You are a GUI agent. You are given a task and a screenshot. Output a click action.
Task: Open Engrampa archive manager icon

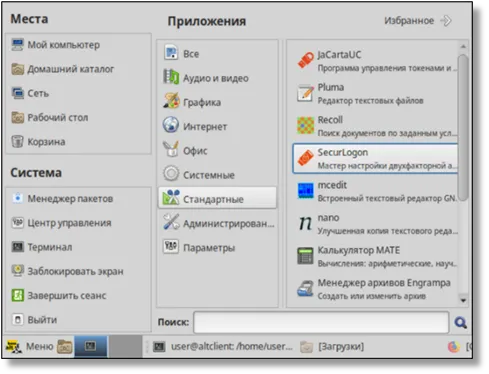305,289
